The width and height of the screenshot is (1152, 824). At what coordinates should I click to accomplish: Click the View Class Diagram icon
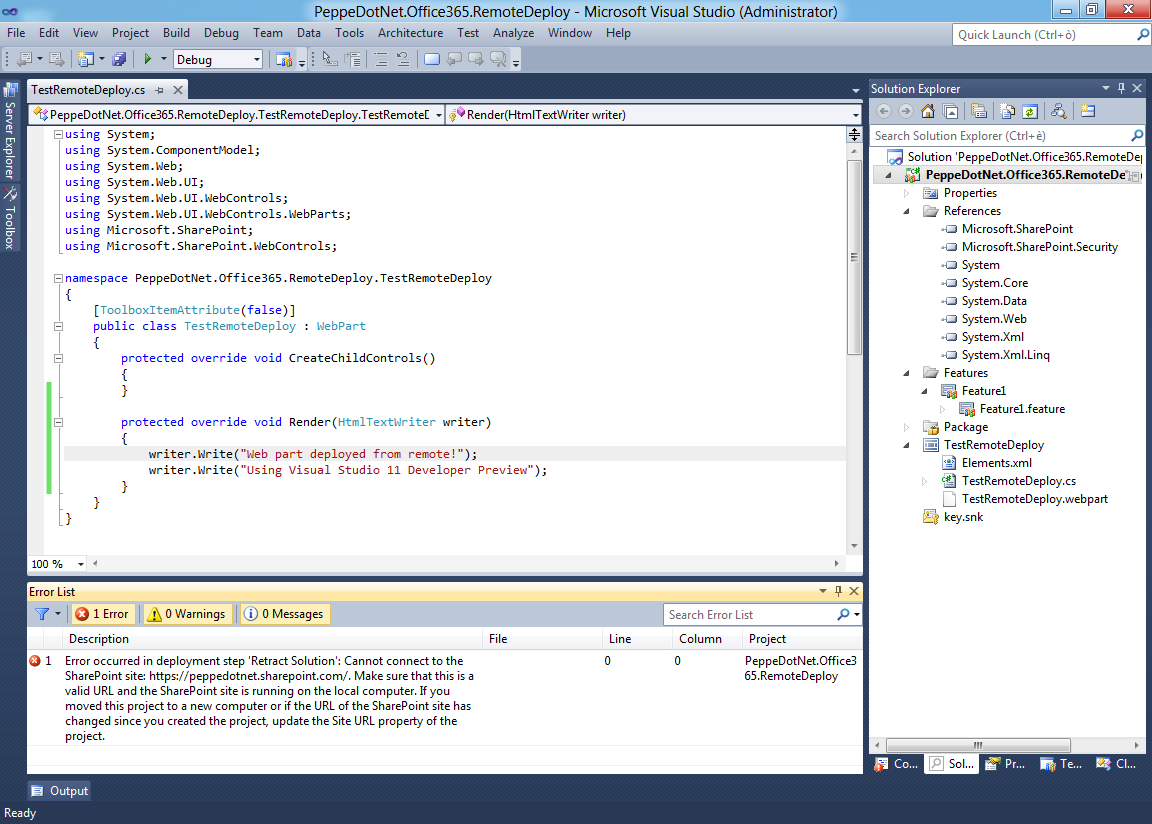point(1059,112)
